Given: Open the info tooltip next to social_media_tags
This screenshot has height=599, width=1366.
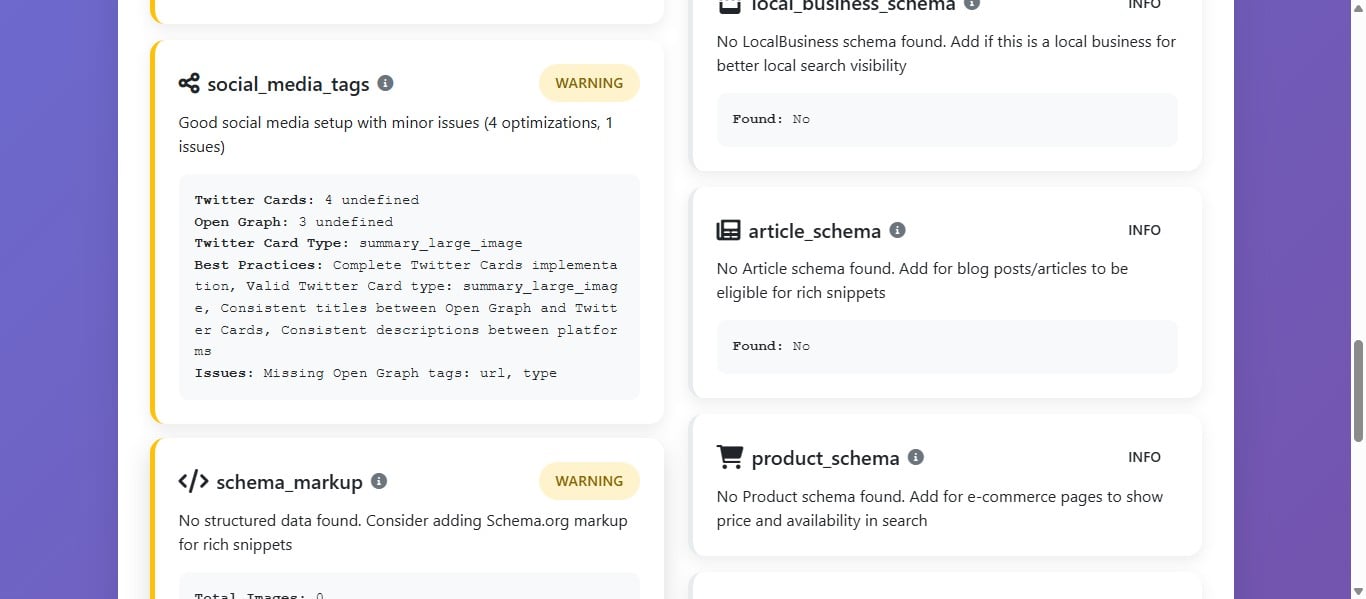Looking at the screenshot, I should (x=386, y=84).
